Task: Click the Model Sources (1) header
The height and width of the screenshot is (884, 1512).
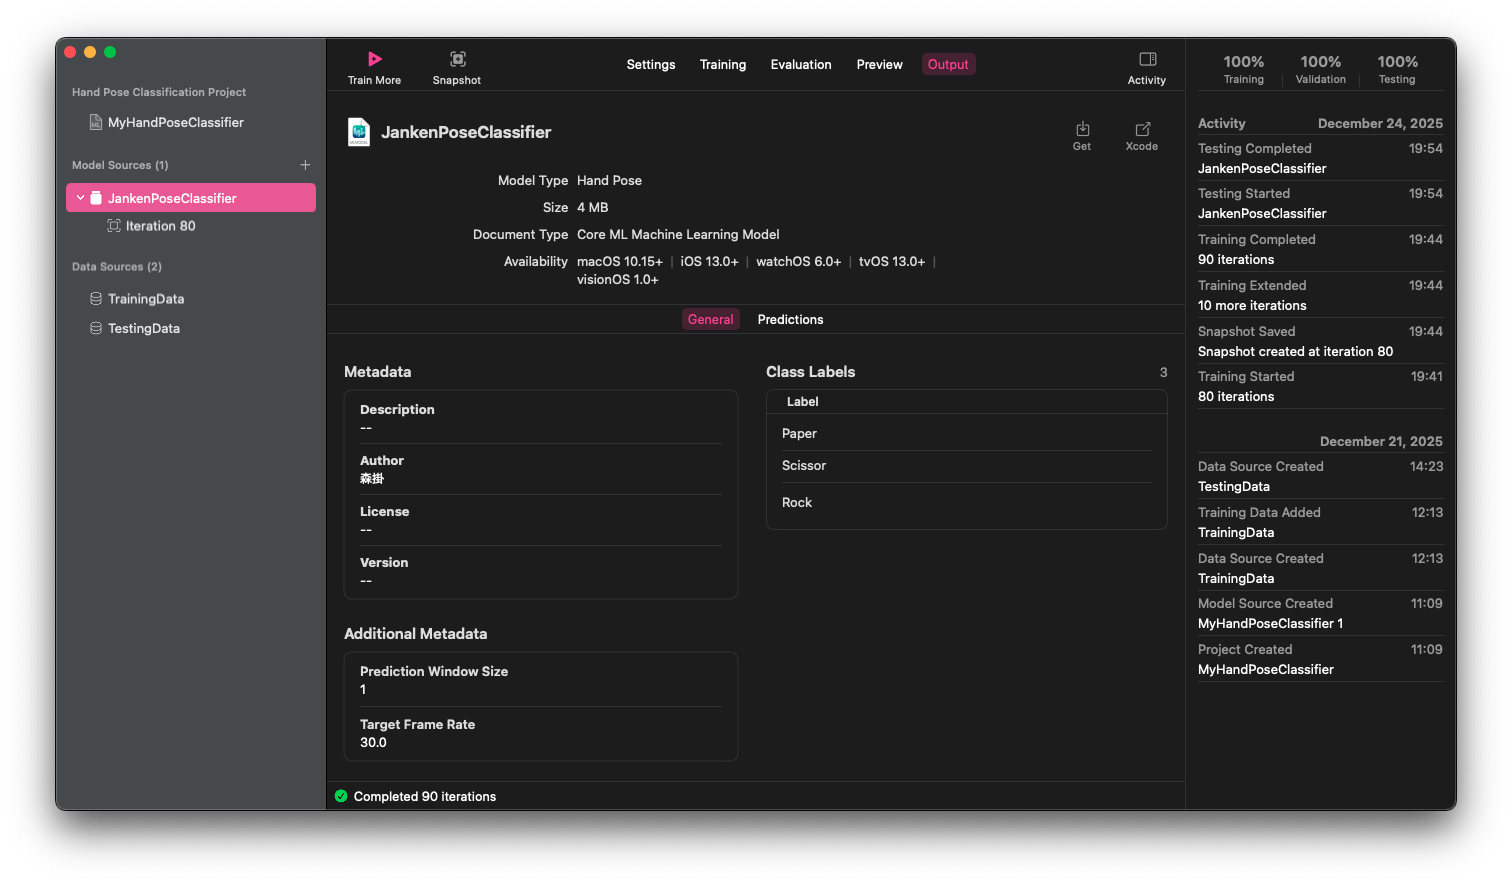Action: point(120,165)
